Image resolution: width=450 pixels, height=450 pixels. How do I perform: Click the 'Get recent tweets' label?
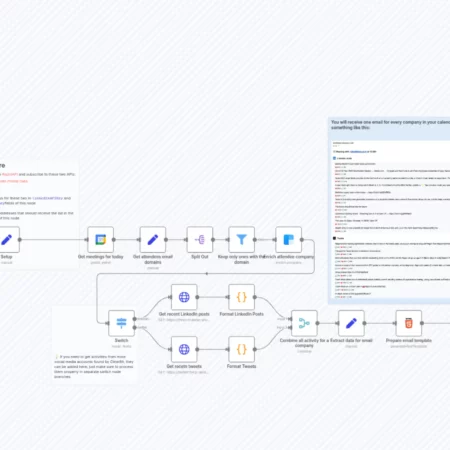pos(184,366)
